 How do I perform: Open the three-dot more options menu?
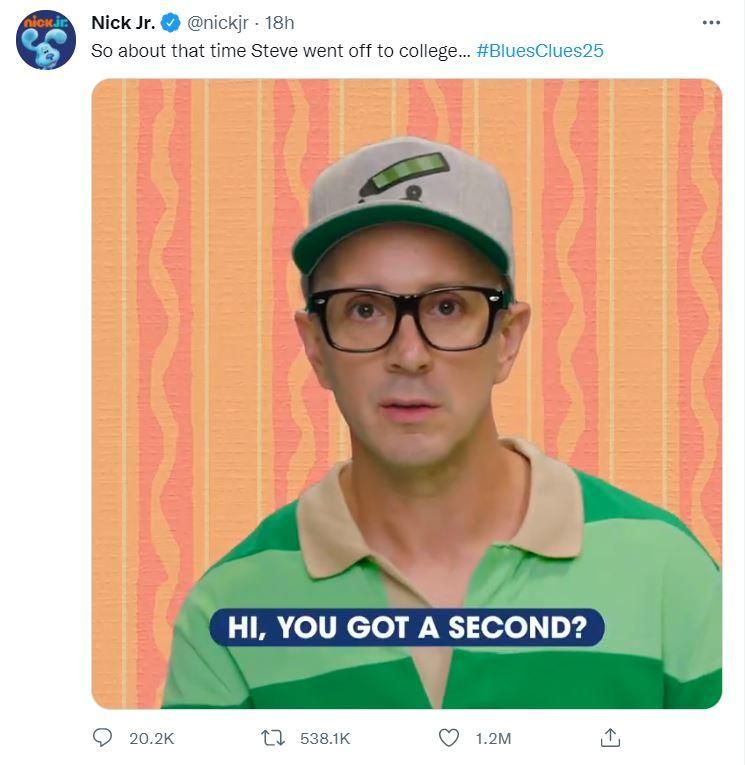click(x=711, y=23)
